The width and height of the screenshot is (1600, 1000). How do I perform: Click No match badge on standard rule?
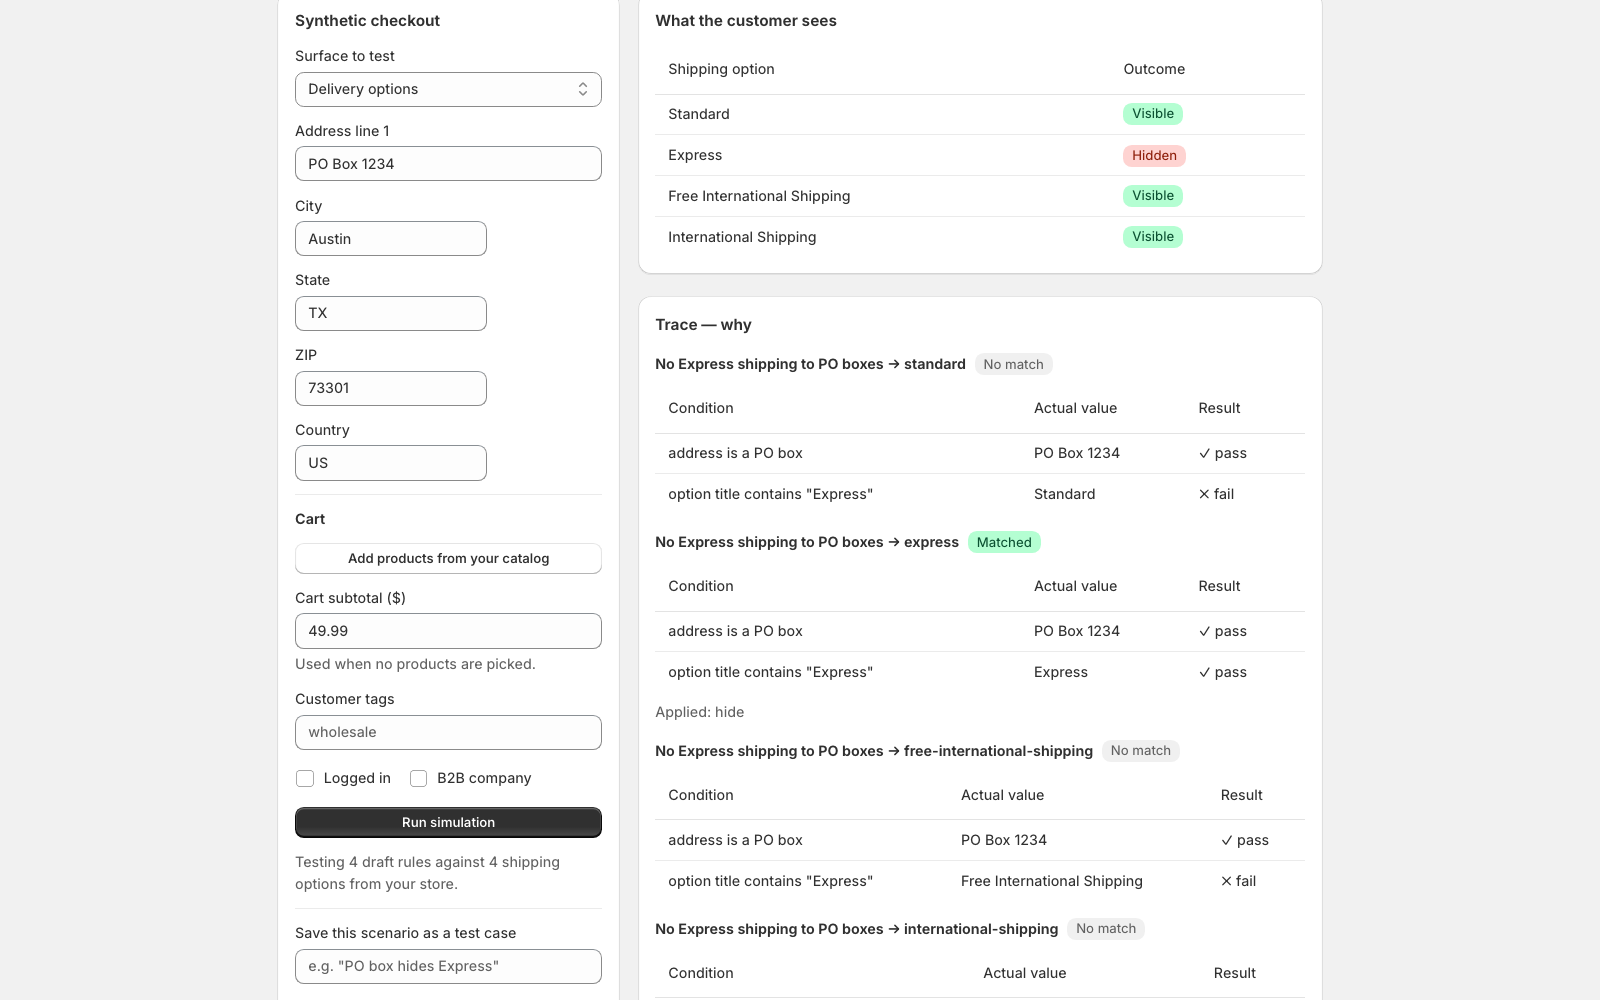tap(1013, 364)
